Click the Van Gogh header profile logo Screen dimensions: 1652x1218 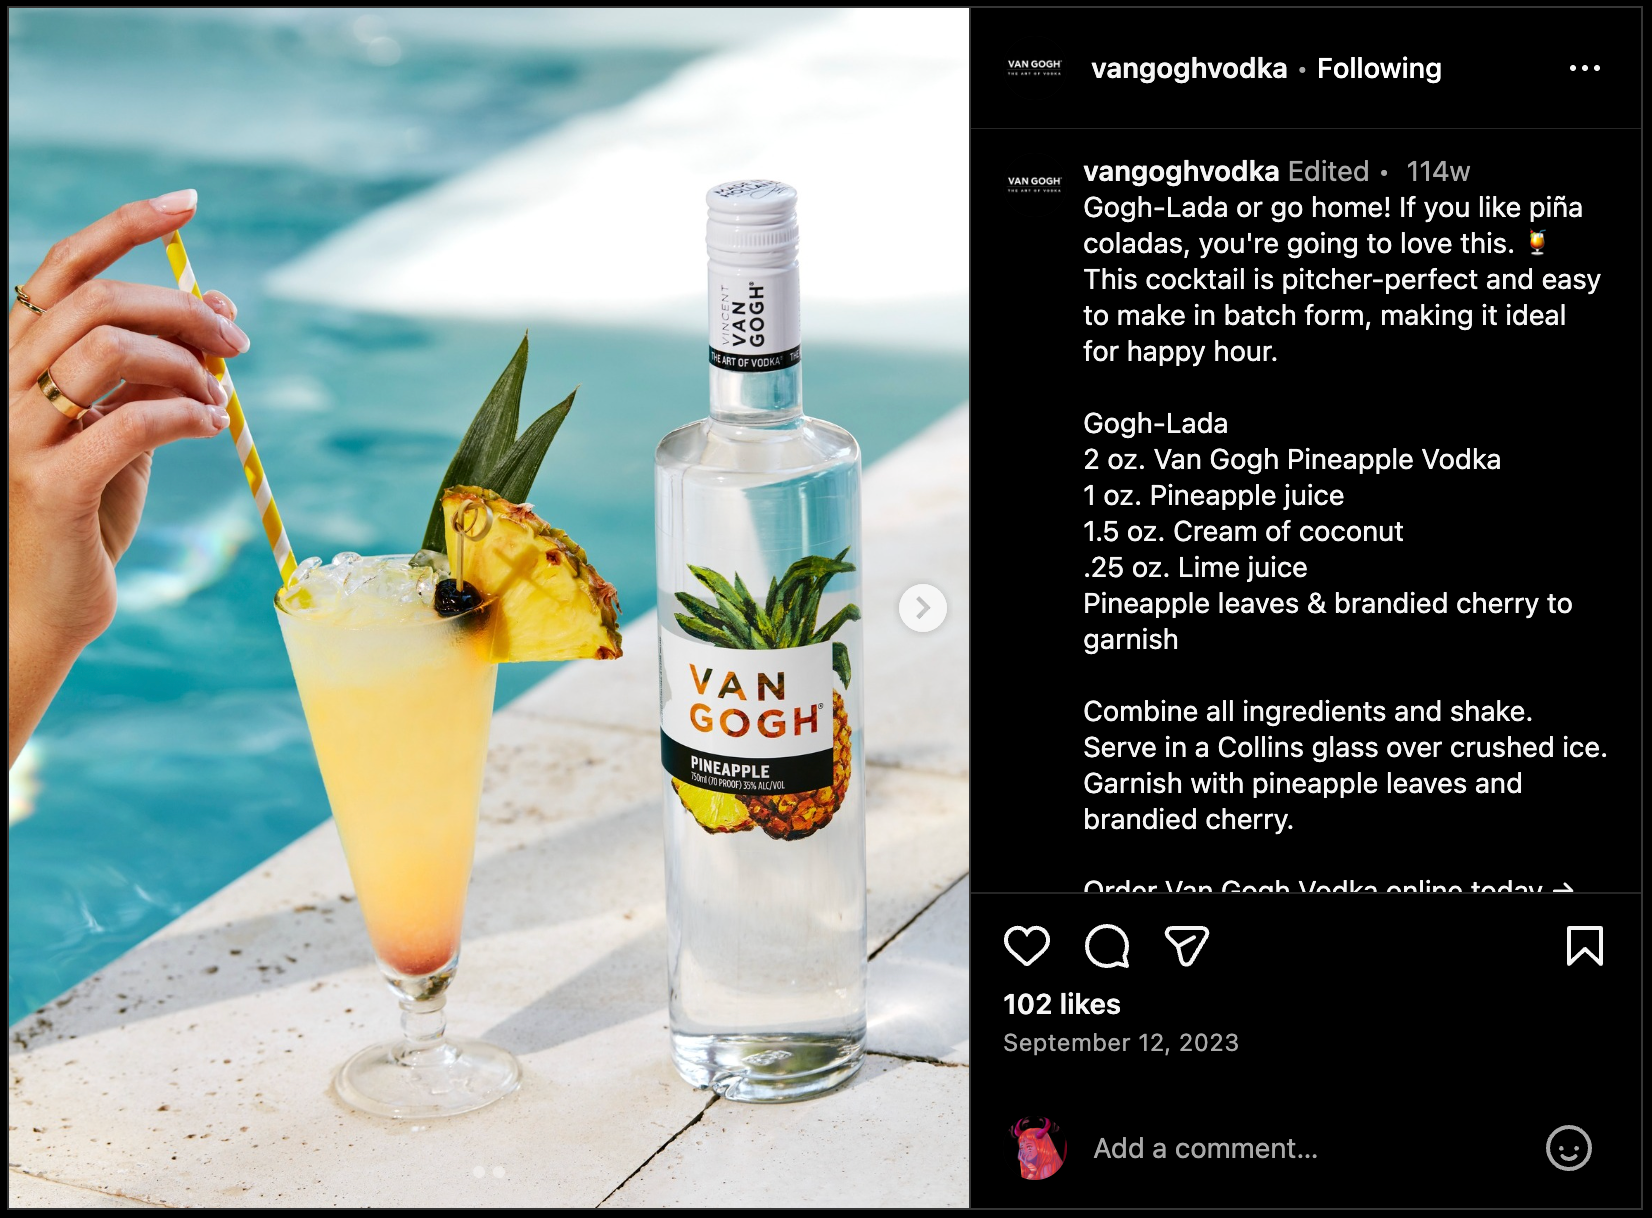1034,68
